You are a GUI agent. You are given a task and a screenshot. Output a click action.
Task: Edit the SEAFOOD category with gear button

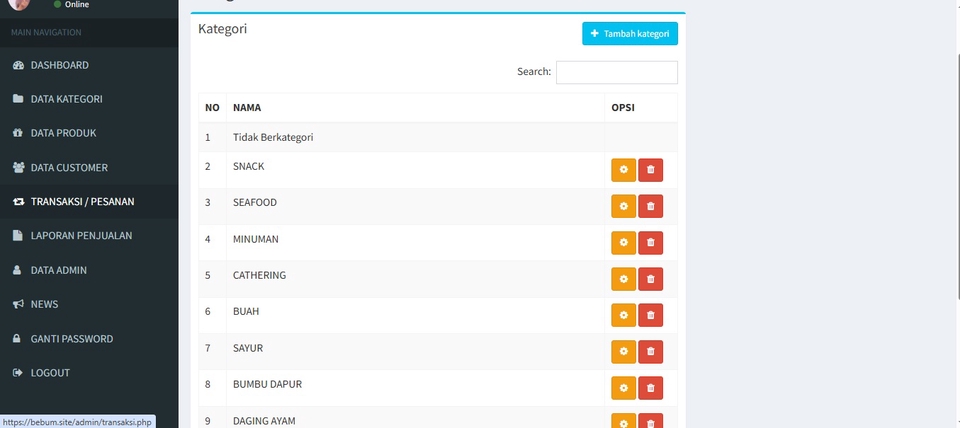click(623, 206)
